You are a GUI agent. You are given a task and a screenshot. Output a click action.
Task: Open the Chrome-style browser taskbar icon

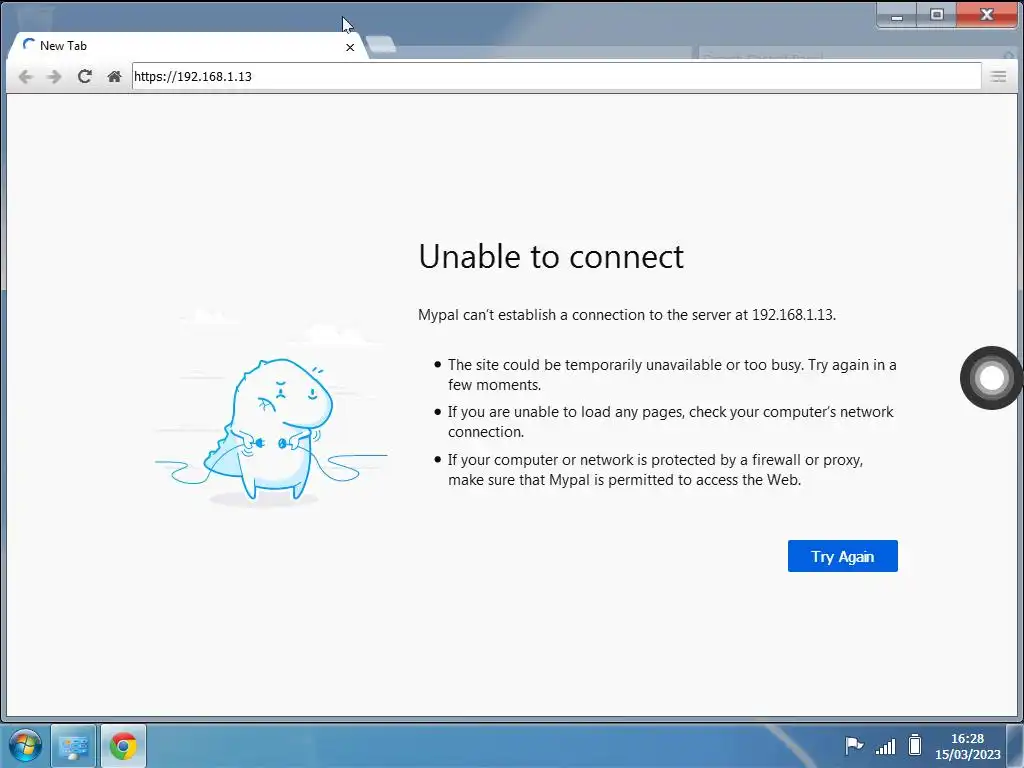click(123, 746)
